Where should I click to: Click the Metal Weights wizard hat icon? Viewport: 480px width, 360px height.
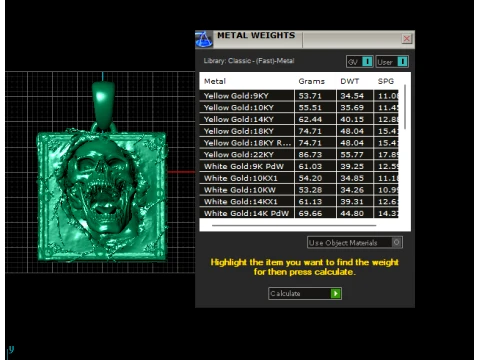pyautogui.click(x=204, y=39)
